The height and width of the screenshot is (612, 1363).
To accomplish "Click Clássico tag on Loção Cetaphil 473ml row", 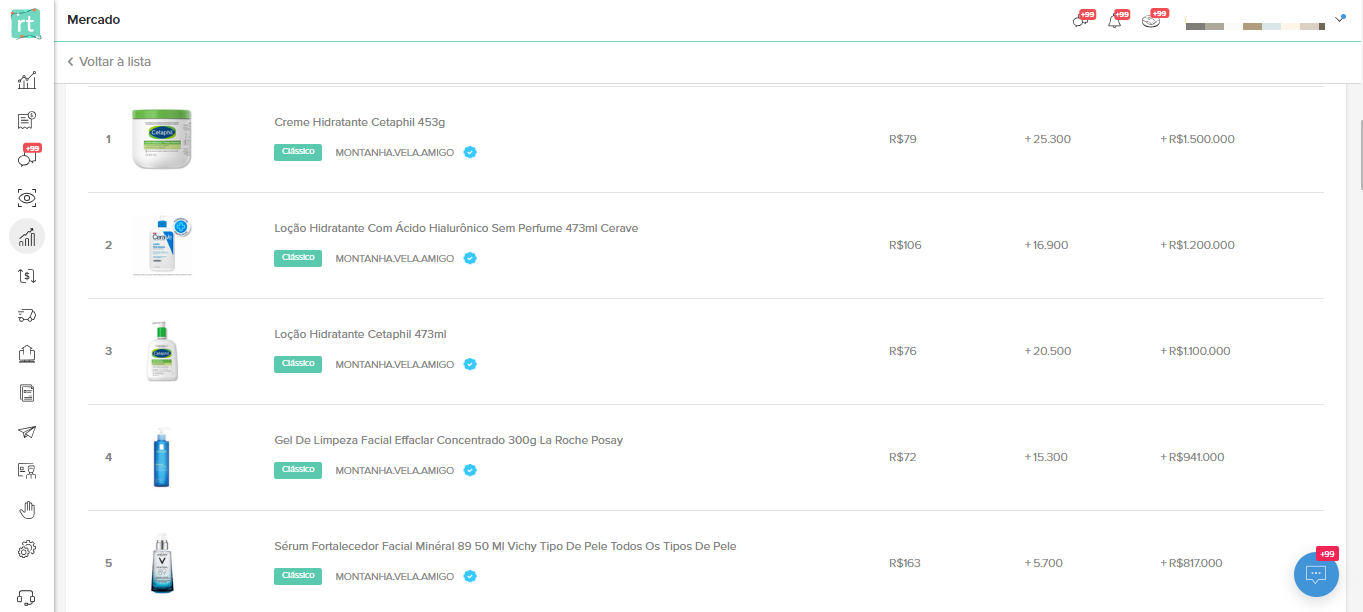I will [298, 364].
